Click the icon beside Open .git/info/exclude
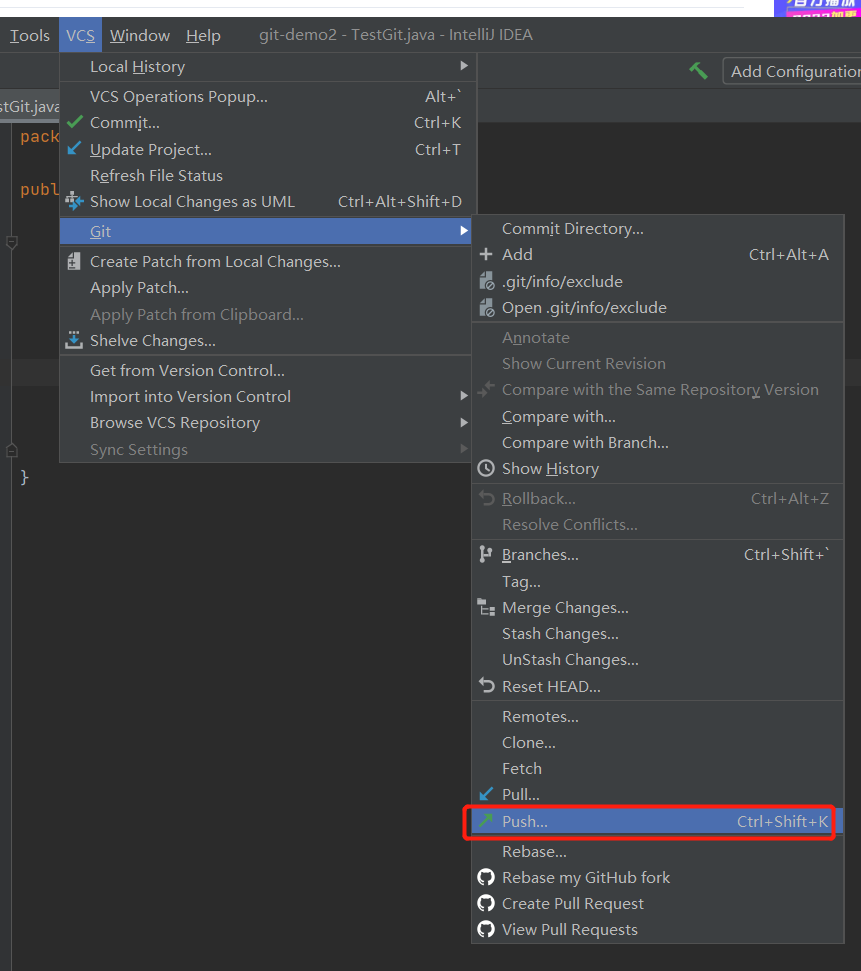This screenshot has height=971, width=861. (487, 307)
